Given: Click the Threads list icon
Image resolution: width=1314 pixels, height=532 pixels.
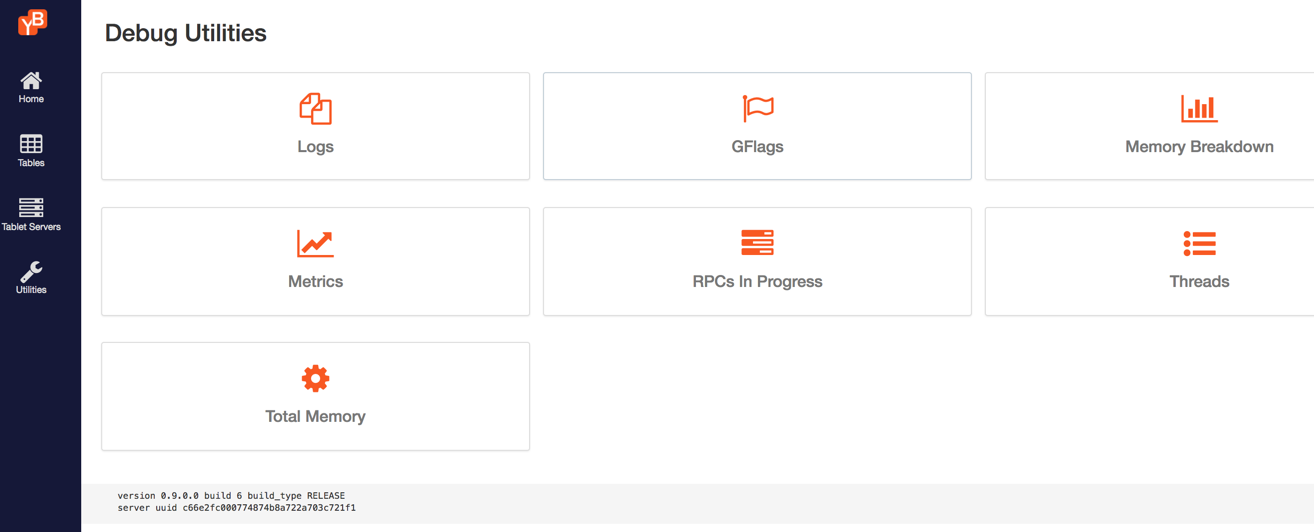Looking at the screenshot, I should point(1198,243).
